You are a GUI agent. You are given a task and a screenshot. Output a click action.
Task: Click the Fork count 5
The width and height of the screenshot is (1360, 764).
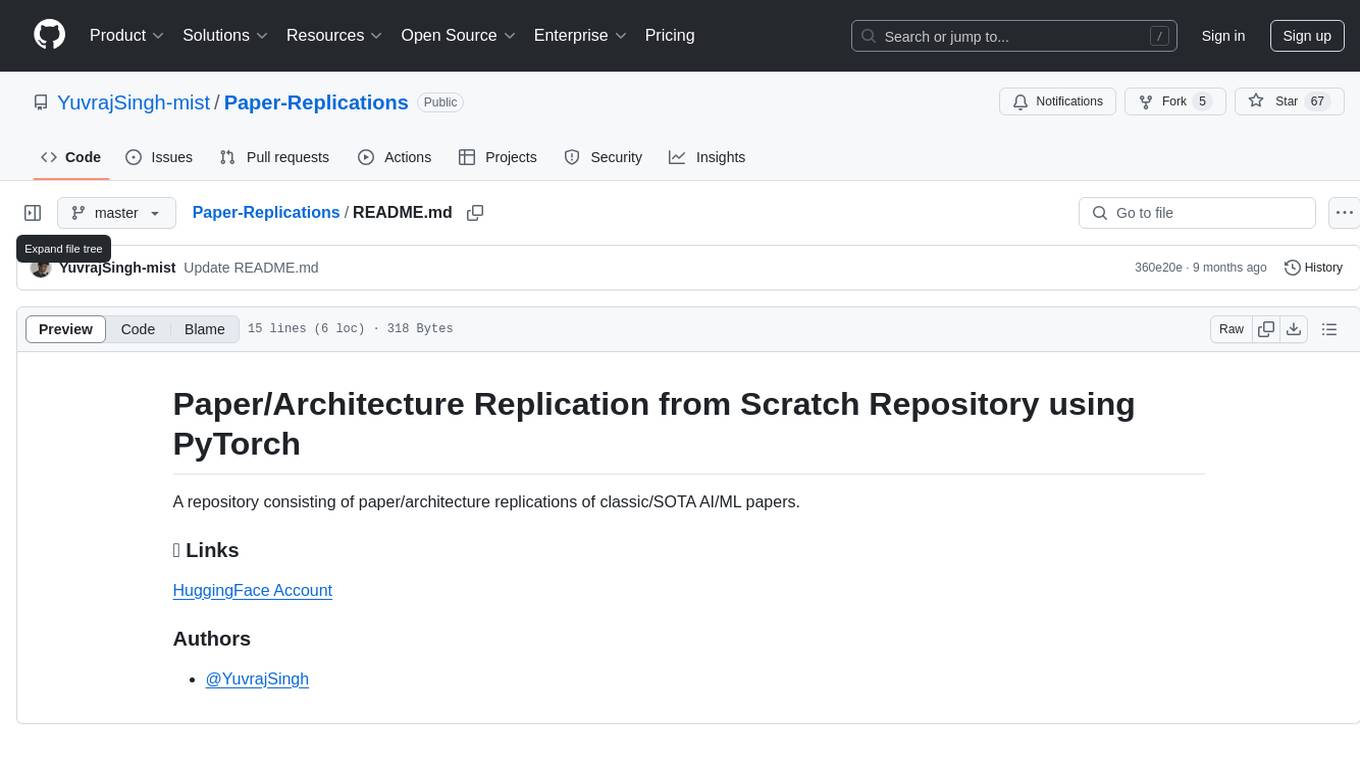1202,102
